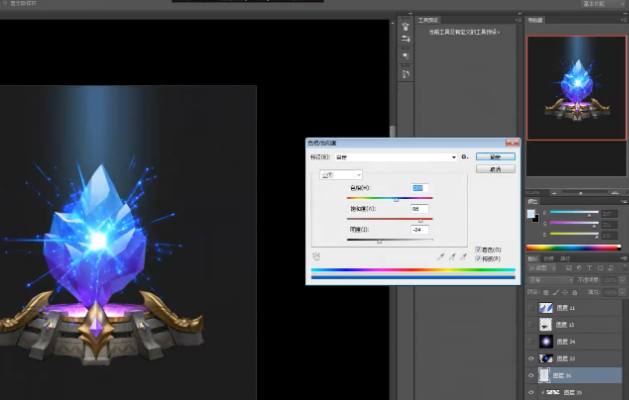Click the G channel slider in Color panel
629x400 pixels.
tap(574, 223)
